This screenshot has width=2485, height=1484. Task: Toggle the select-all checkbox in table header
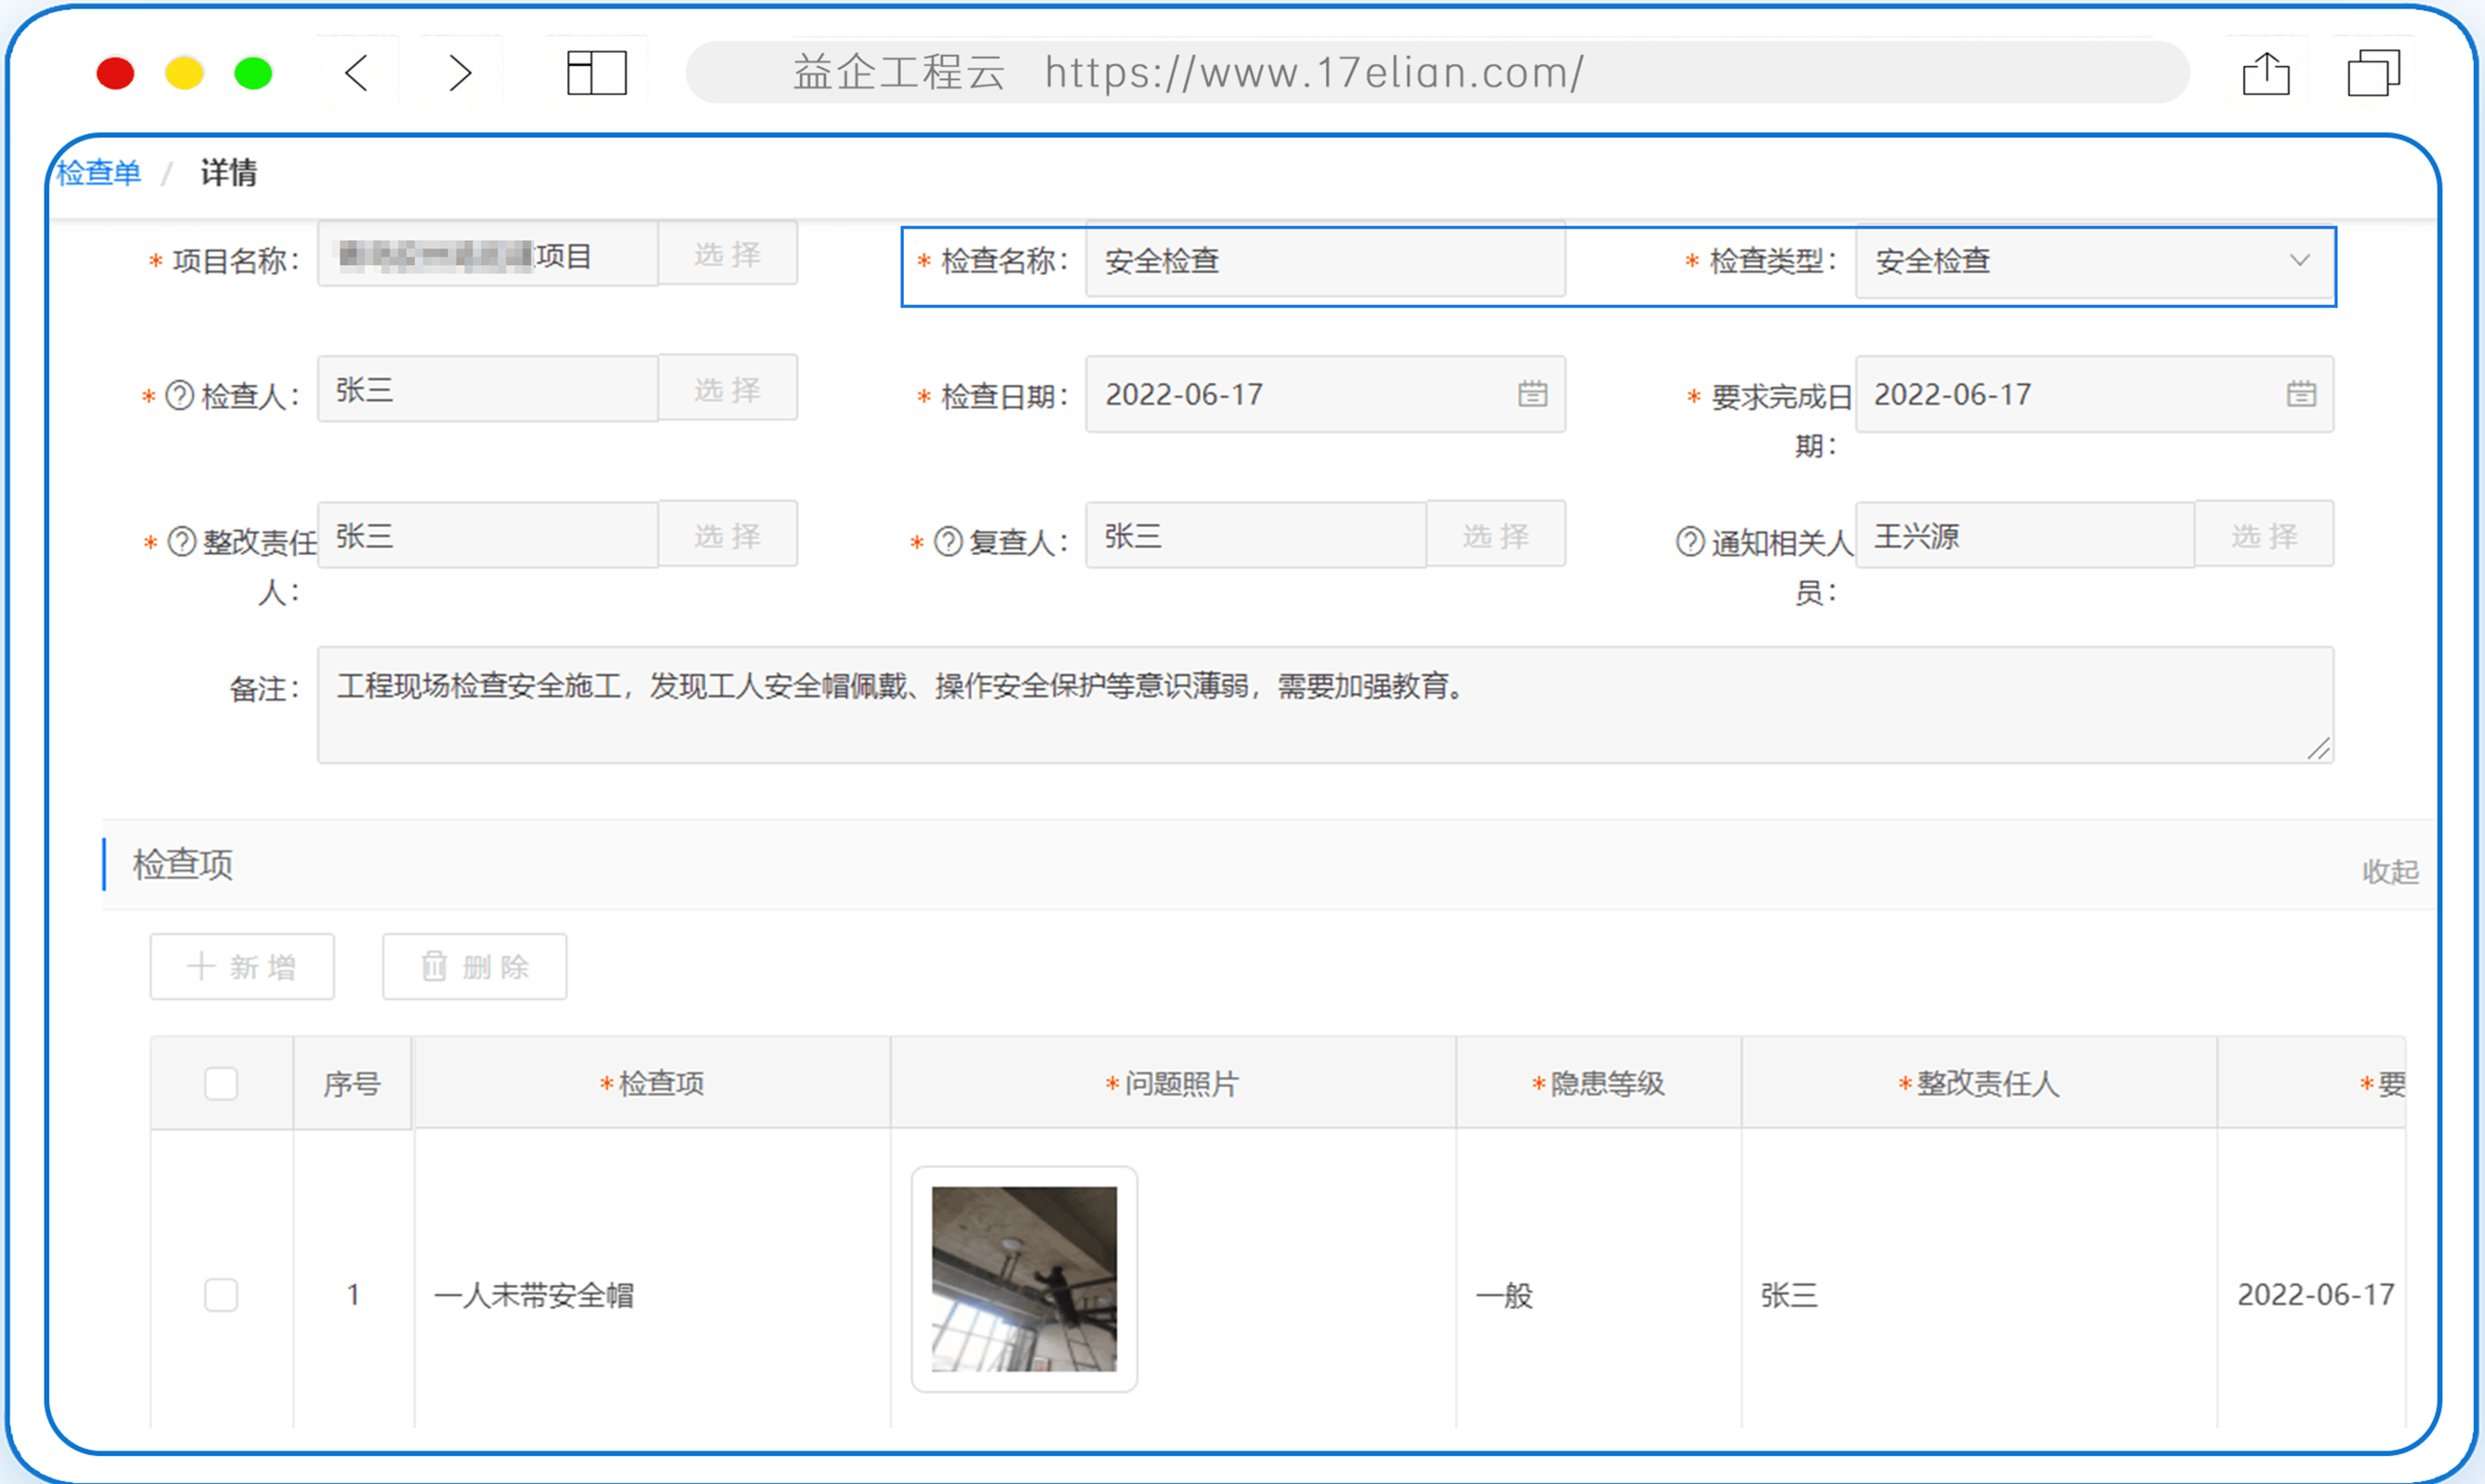click(x=221, y=1084)
